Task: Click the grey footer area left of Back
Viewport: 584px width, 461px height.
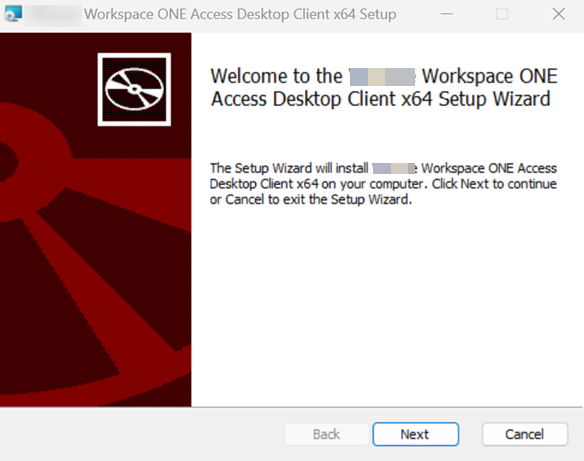Action: pyautogui.click(x=142, y=434)
